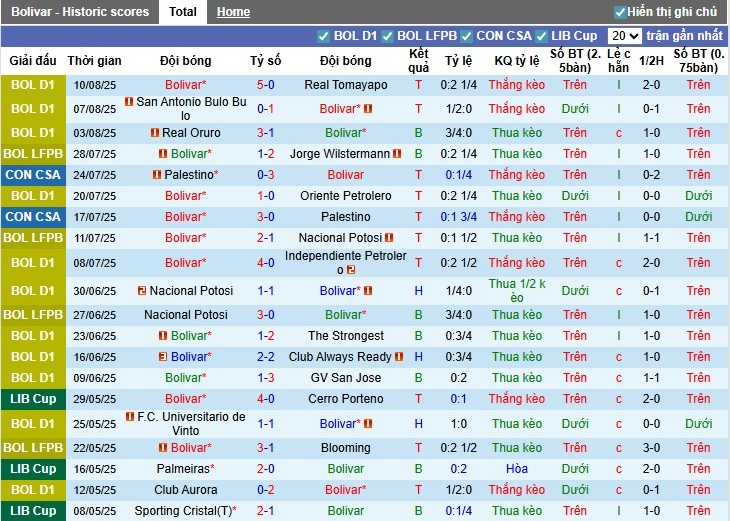Click the GV San Jose team name

[345, 378]
